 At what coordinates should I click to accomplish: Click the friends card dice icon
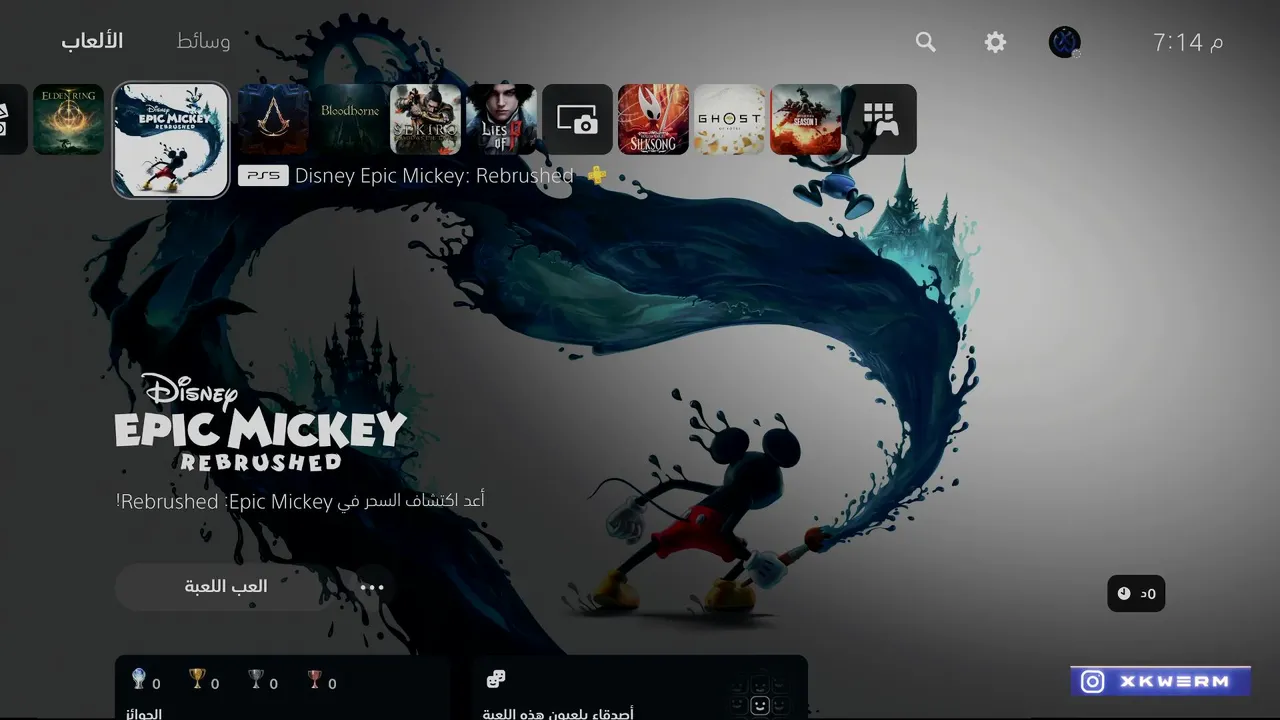tap(495, 680)
